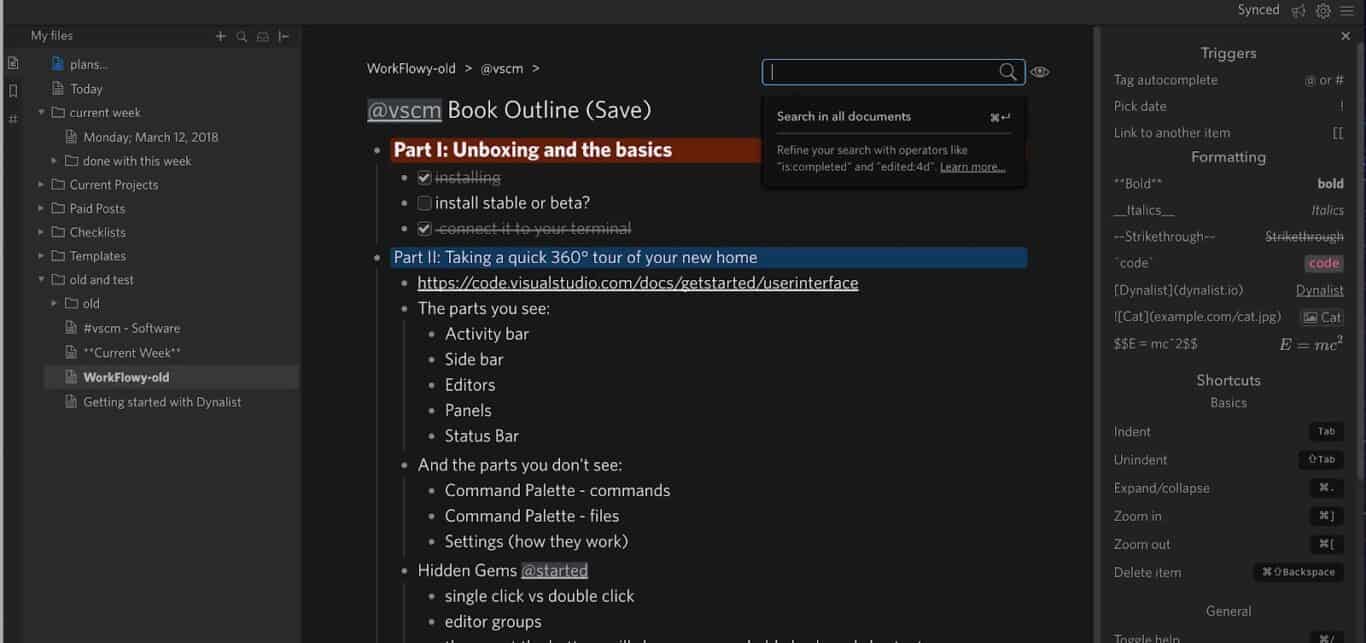Create a new document with the plus icon
Viewport: 1366px width, 643px height.
click(220, 35)
